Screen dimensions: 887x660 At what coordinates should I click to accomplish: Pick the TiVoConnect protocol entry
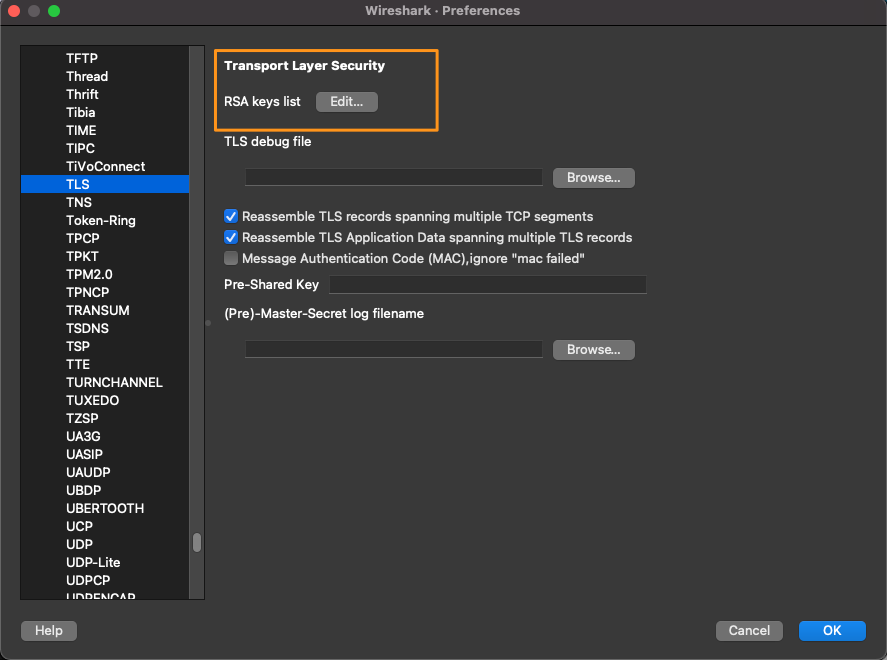pos(105,166)
